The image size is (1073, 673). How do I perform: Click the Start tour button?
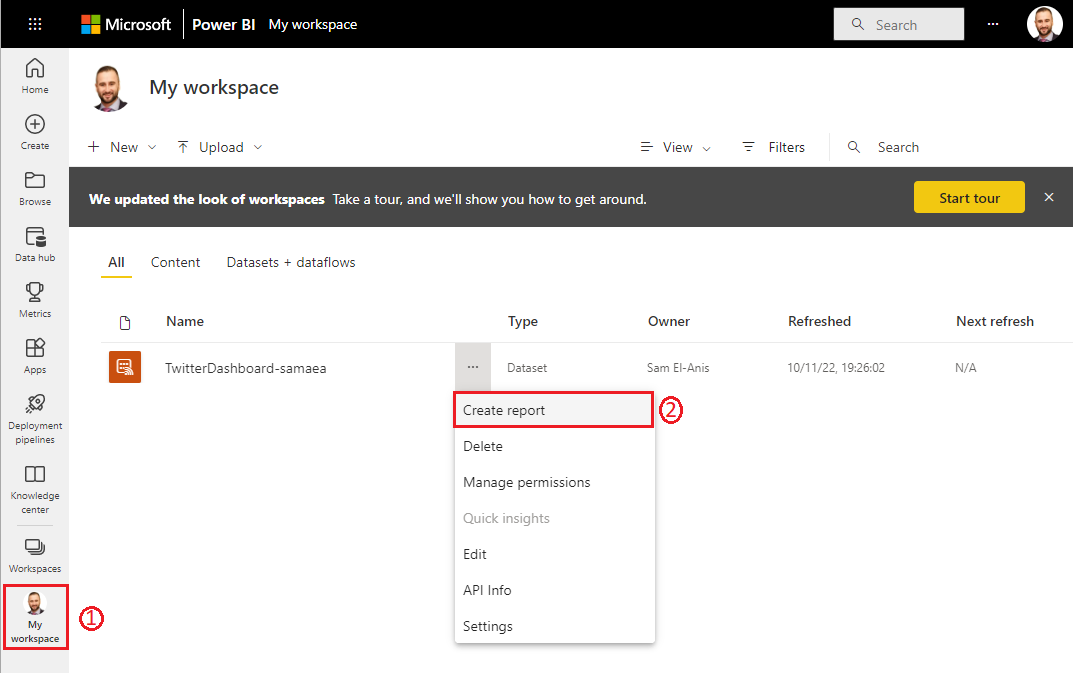tap(969, 198)
